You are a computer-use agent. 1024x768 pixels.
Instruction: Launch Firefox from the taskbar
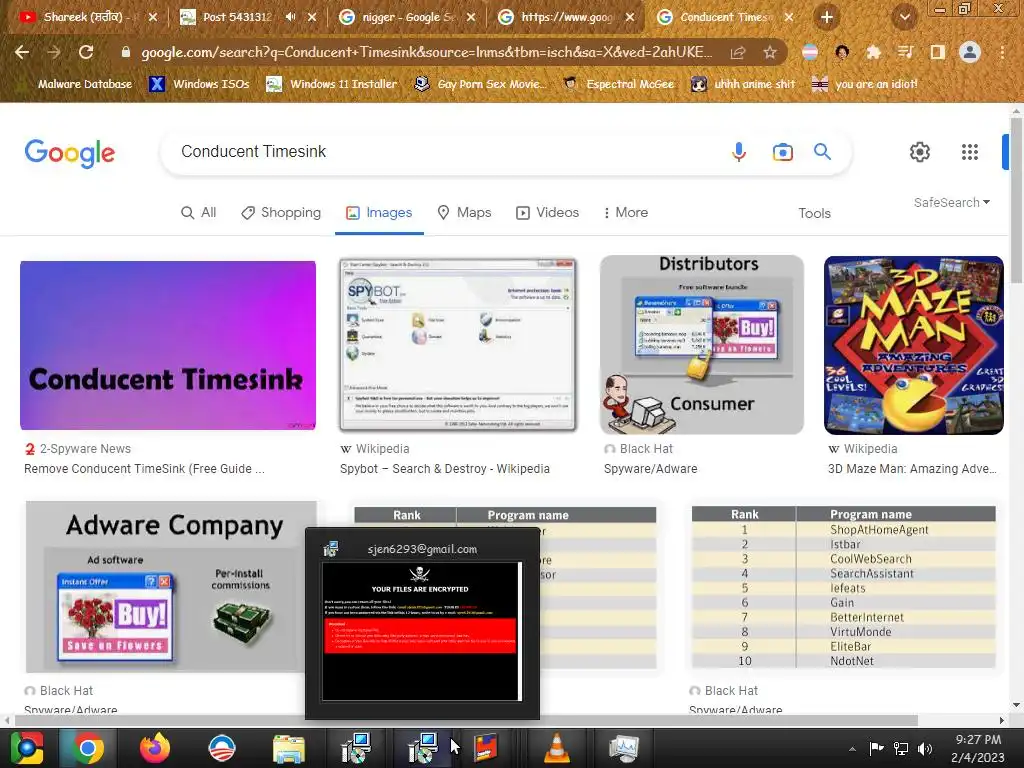click(155, 748)
